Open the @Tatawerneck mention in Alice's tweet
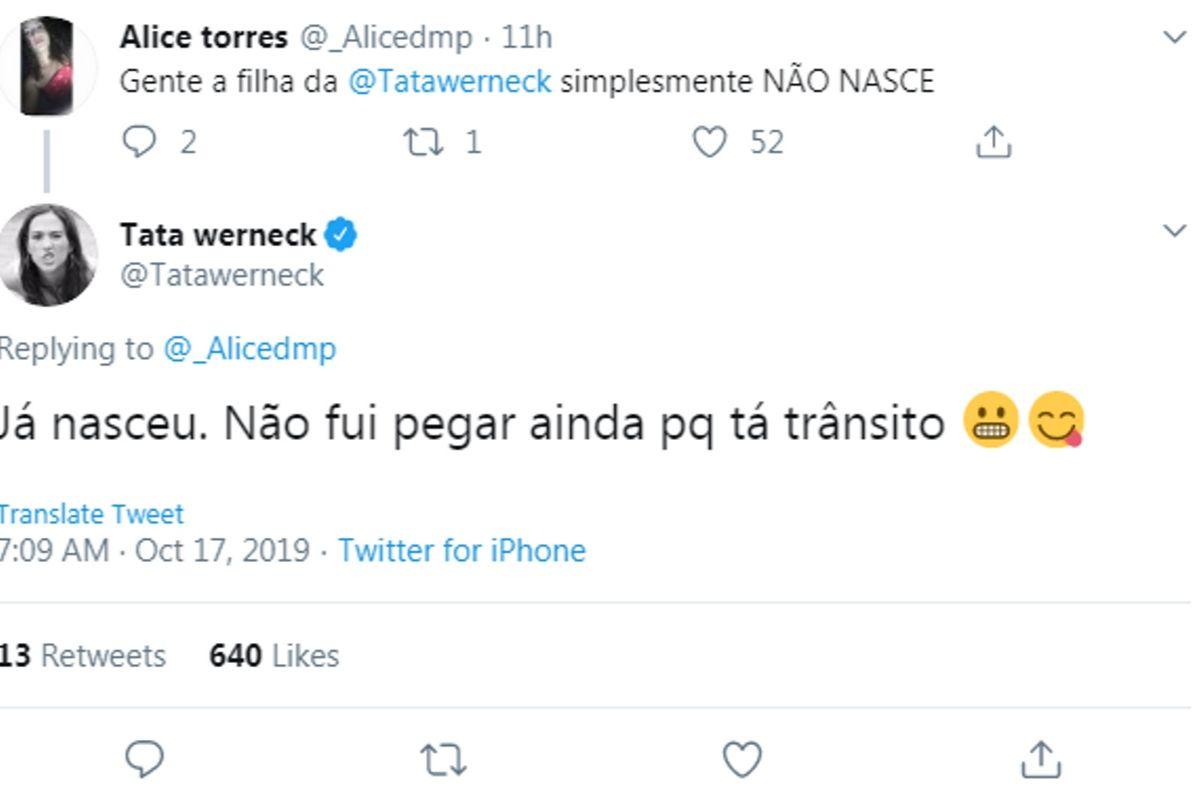This screenshot has height=800, width=1200. pyautogui.click(x=449, y=82)
